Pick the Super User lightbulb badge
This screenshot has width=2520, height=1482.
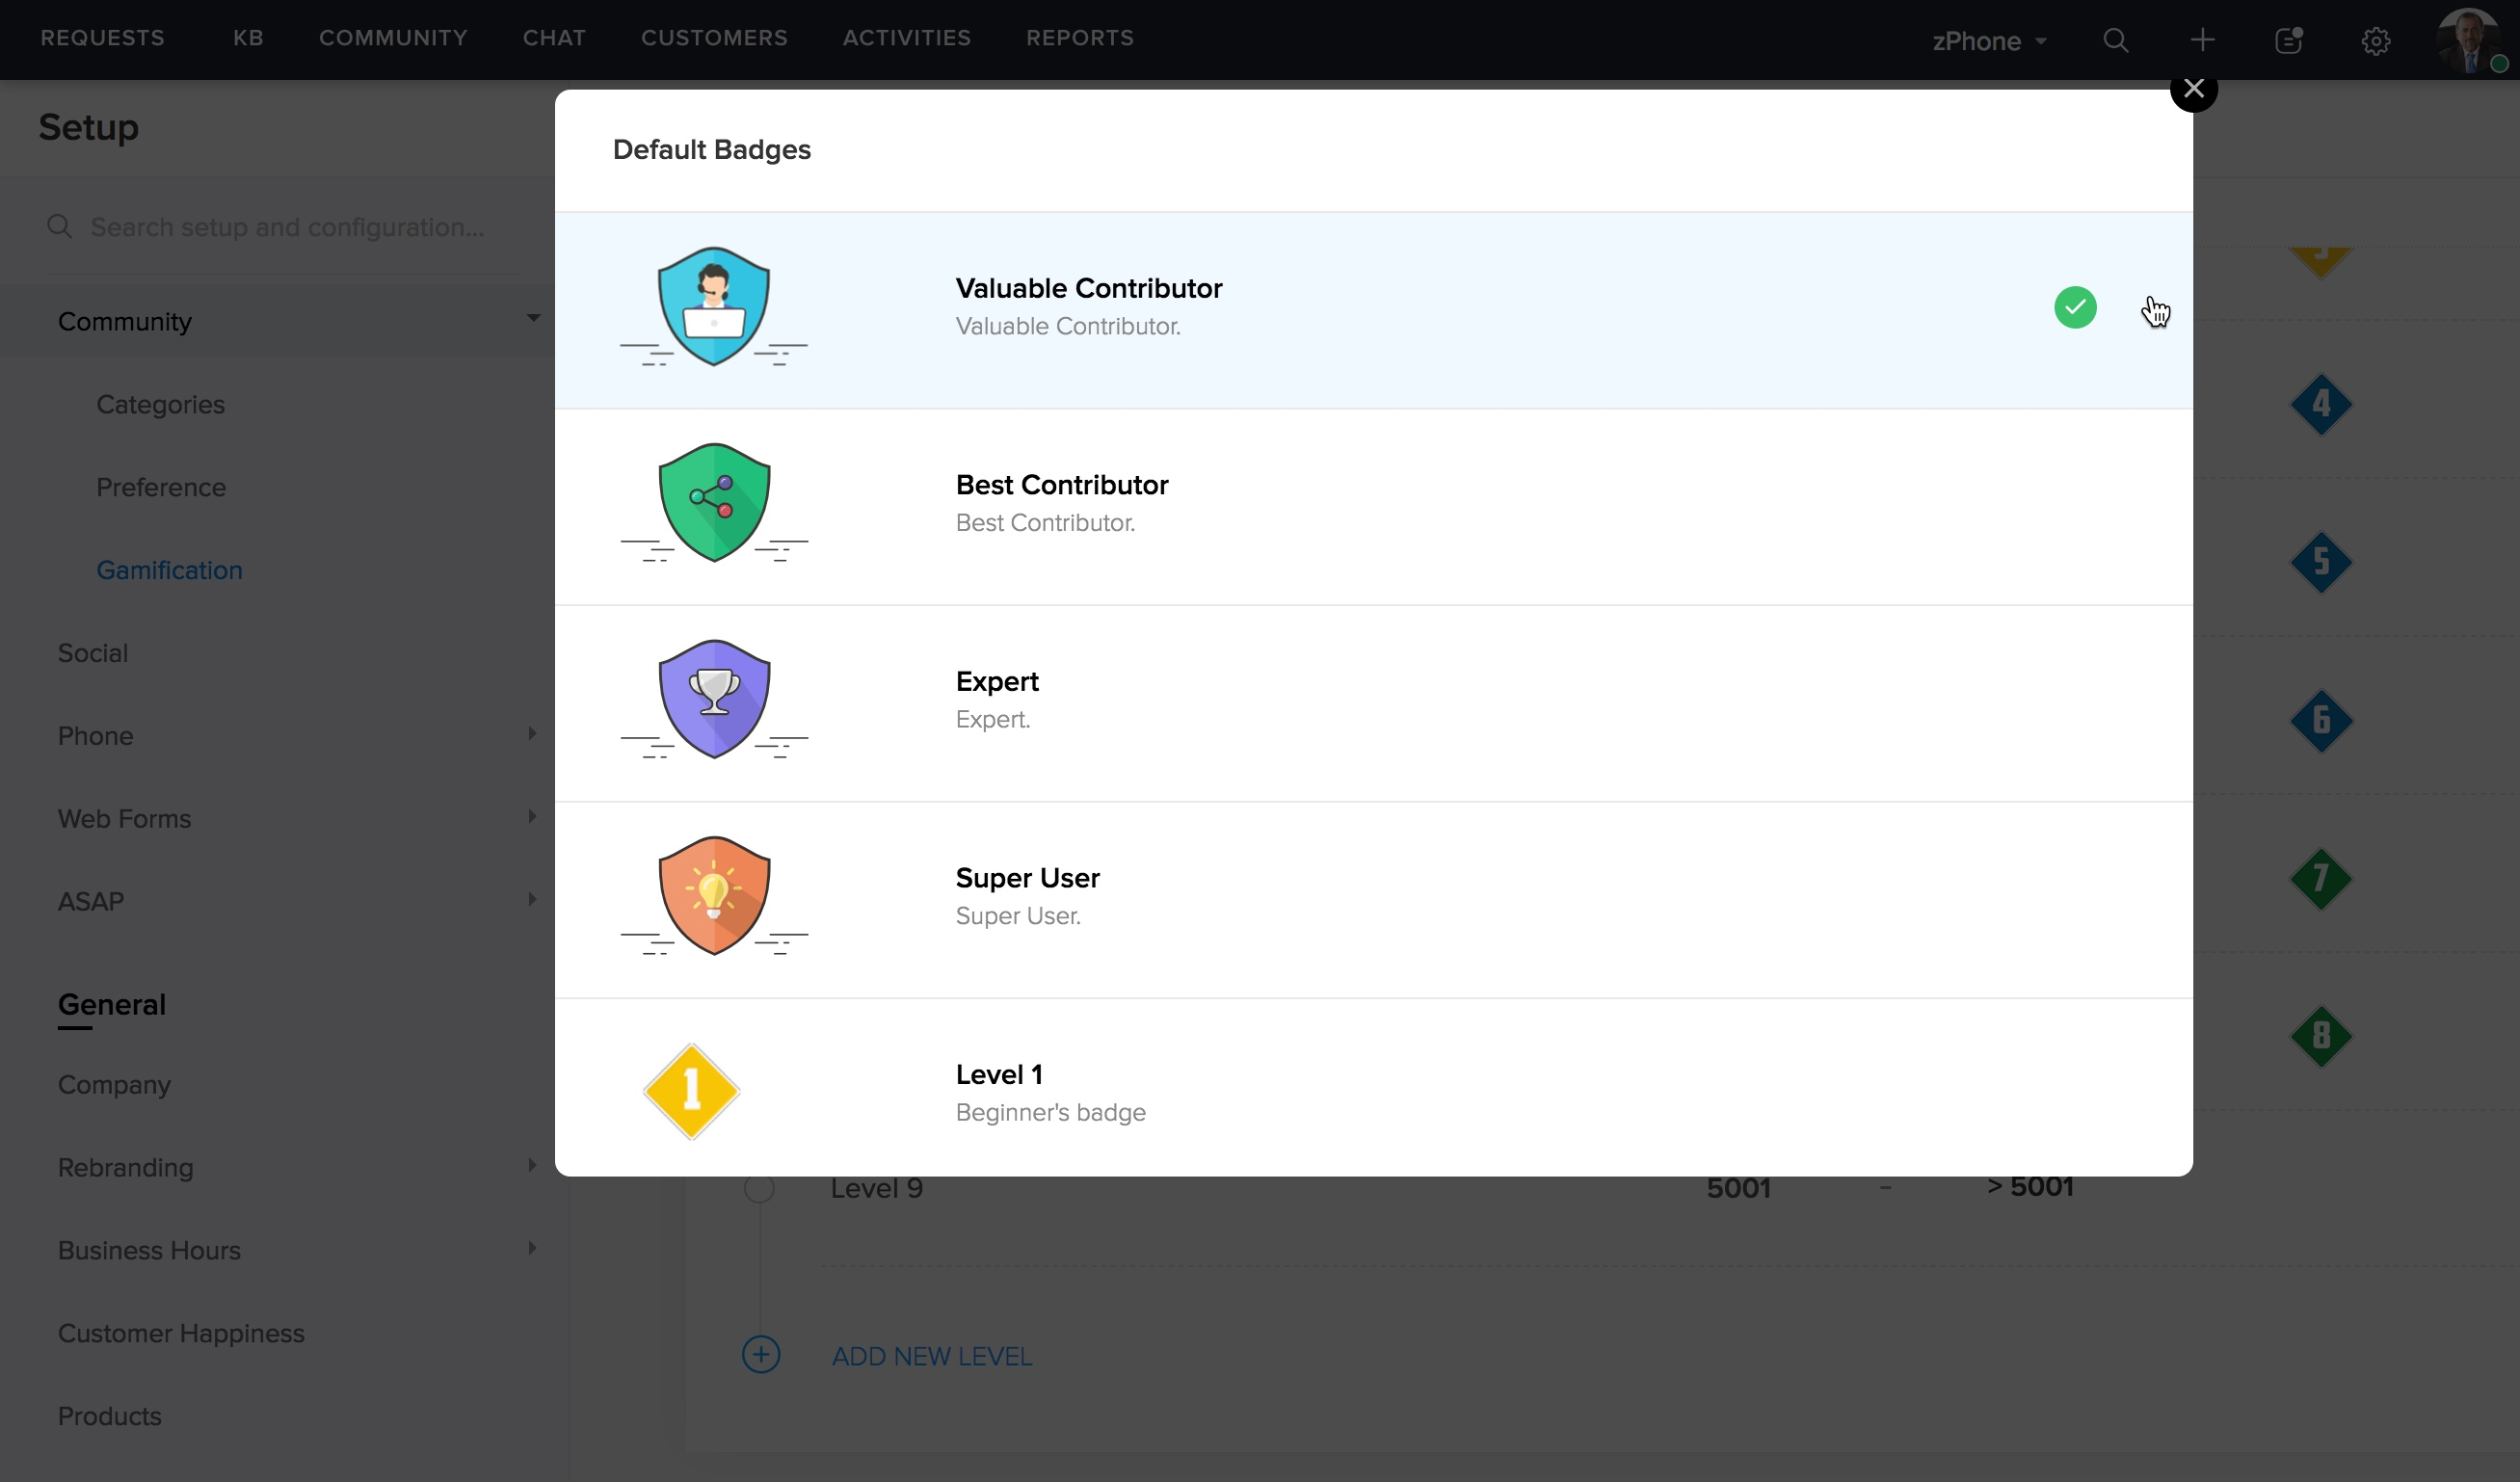click(x=713, y=896)
